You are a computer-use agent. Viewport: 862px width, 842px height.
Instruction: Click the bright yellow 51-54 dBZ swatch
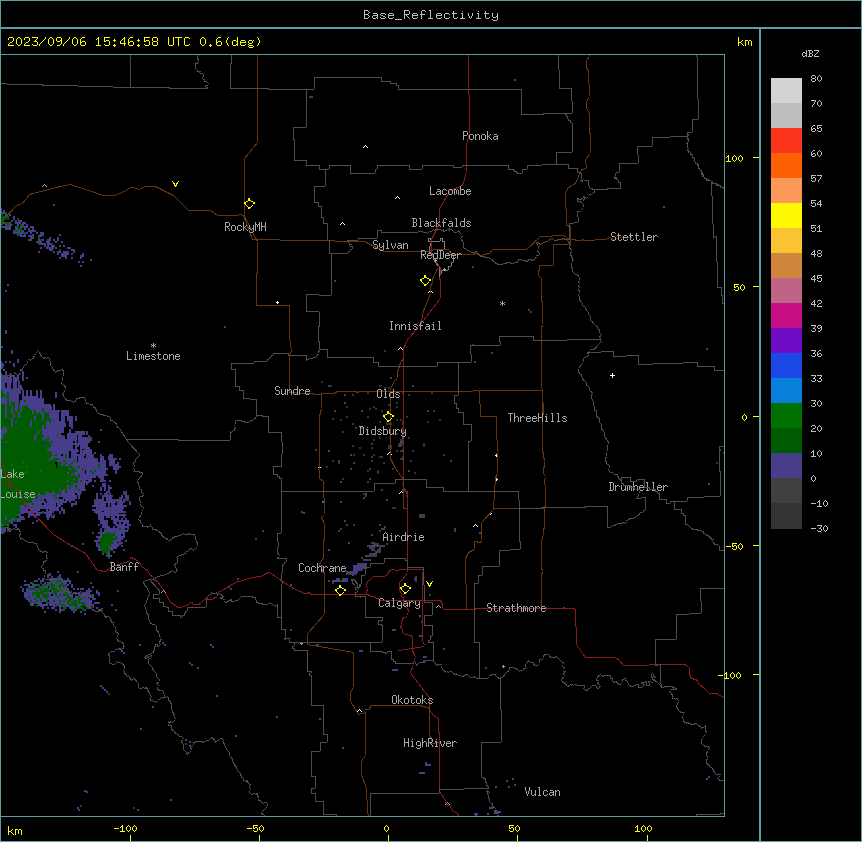[786, 215]
